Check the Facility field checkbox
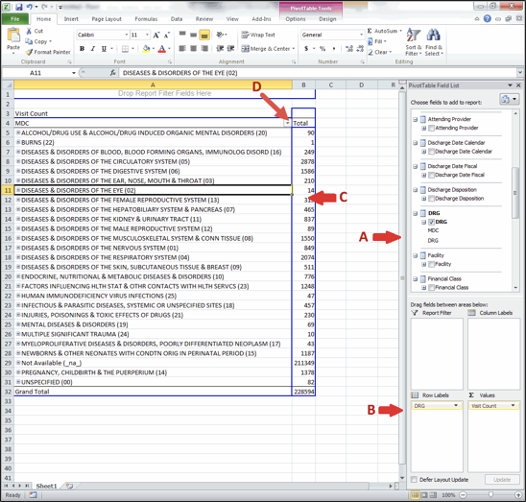Viewport: 526px width, 502px height. click(x=432, y=264)
